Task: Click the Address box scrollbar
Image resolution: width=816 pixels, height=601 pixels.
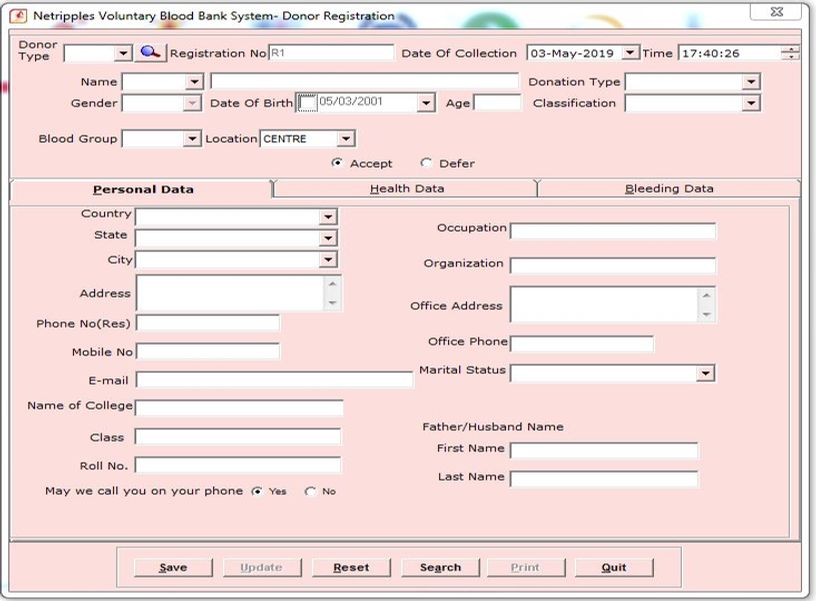Action: (332, 293)
